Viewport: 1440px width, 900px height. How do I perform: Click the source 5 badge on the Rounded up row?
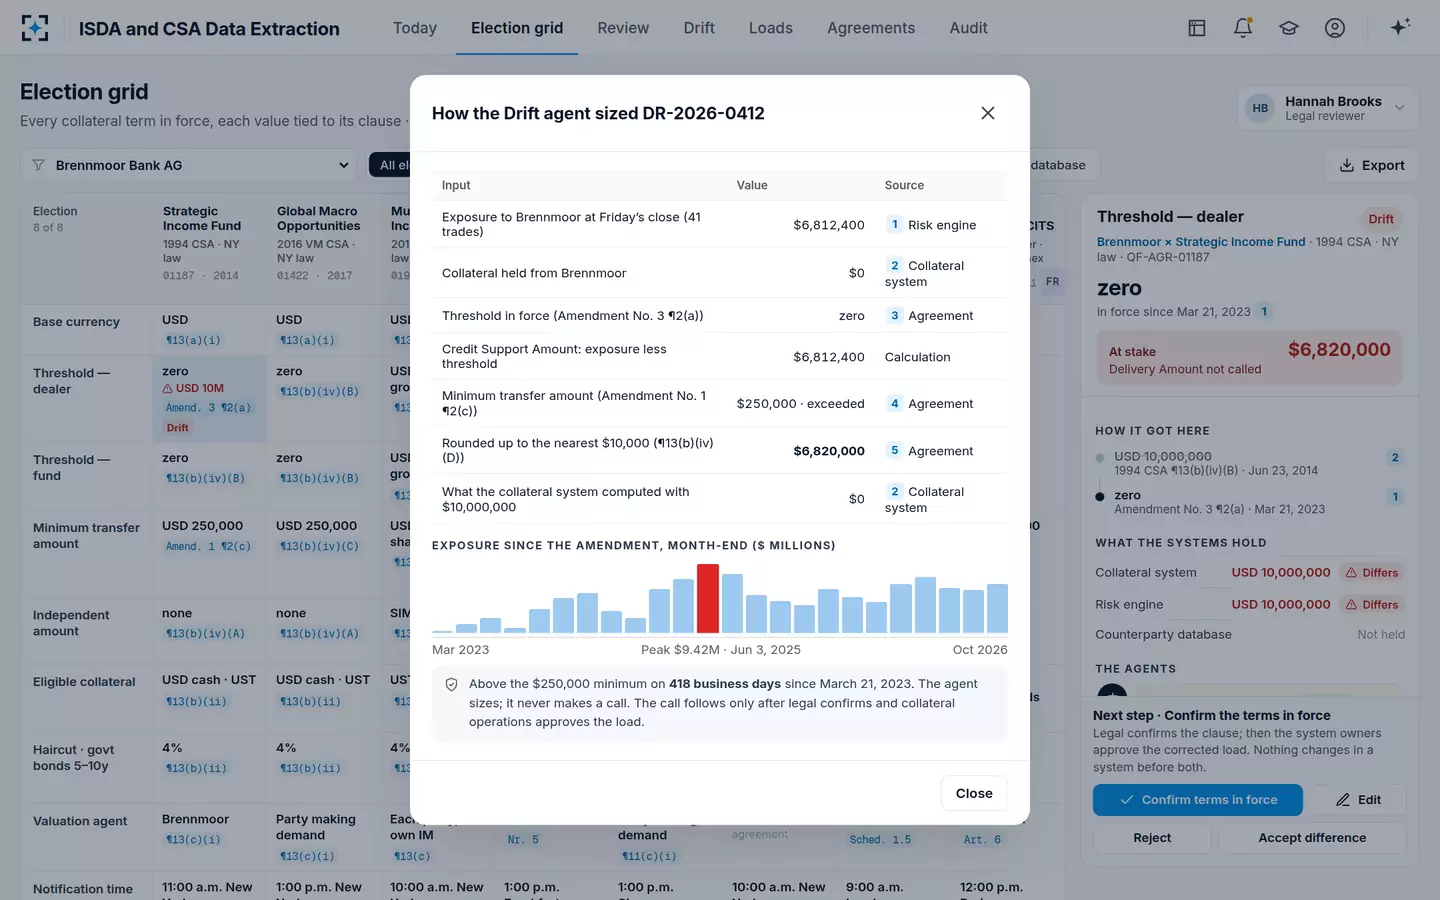click(x=894, y=450)
